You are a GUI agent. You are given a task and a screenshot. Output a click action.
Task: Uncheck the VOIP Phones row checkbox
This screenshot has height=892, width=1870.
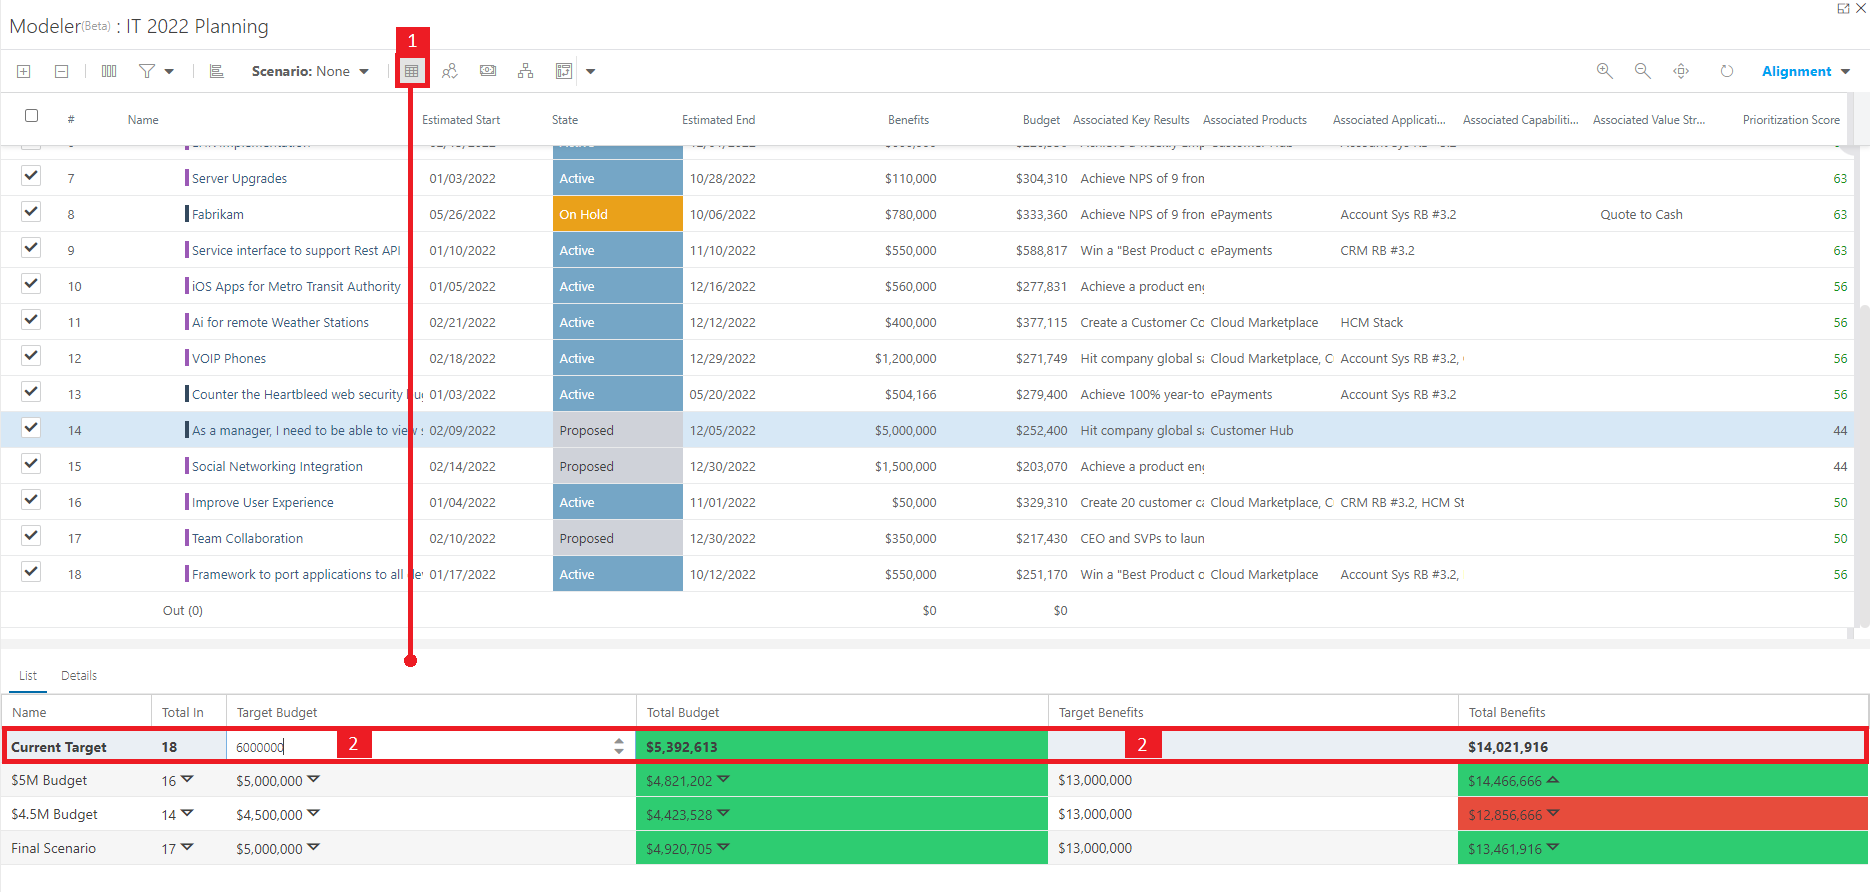click(31, 356)
